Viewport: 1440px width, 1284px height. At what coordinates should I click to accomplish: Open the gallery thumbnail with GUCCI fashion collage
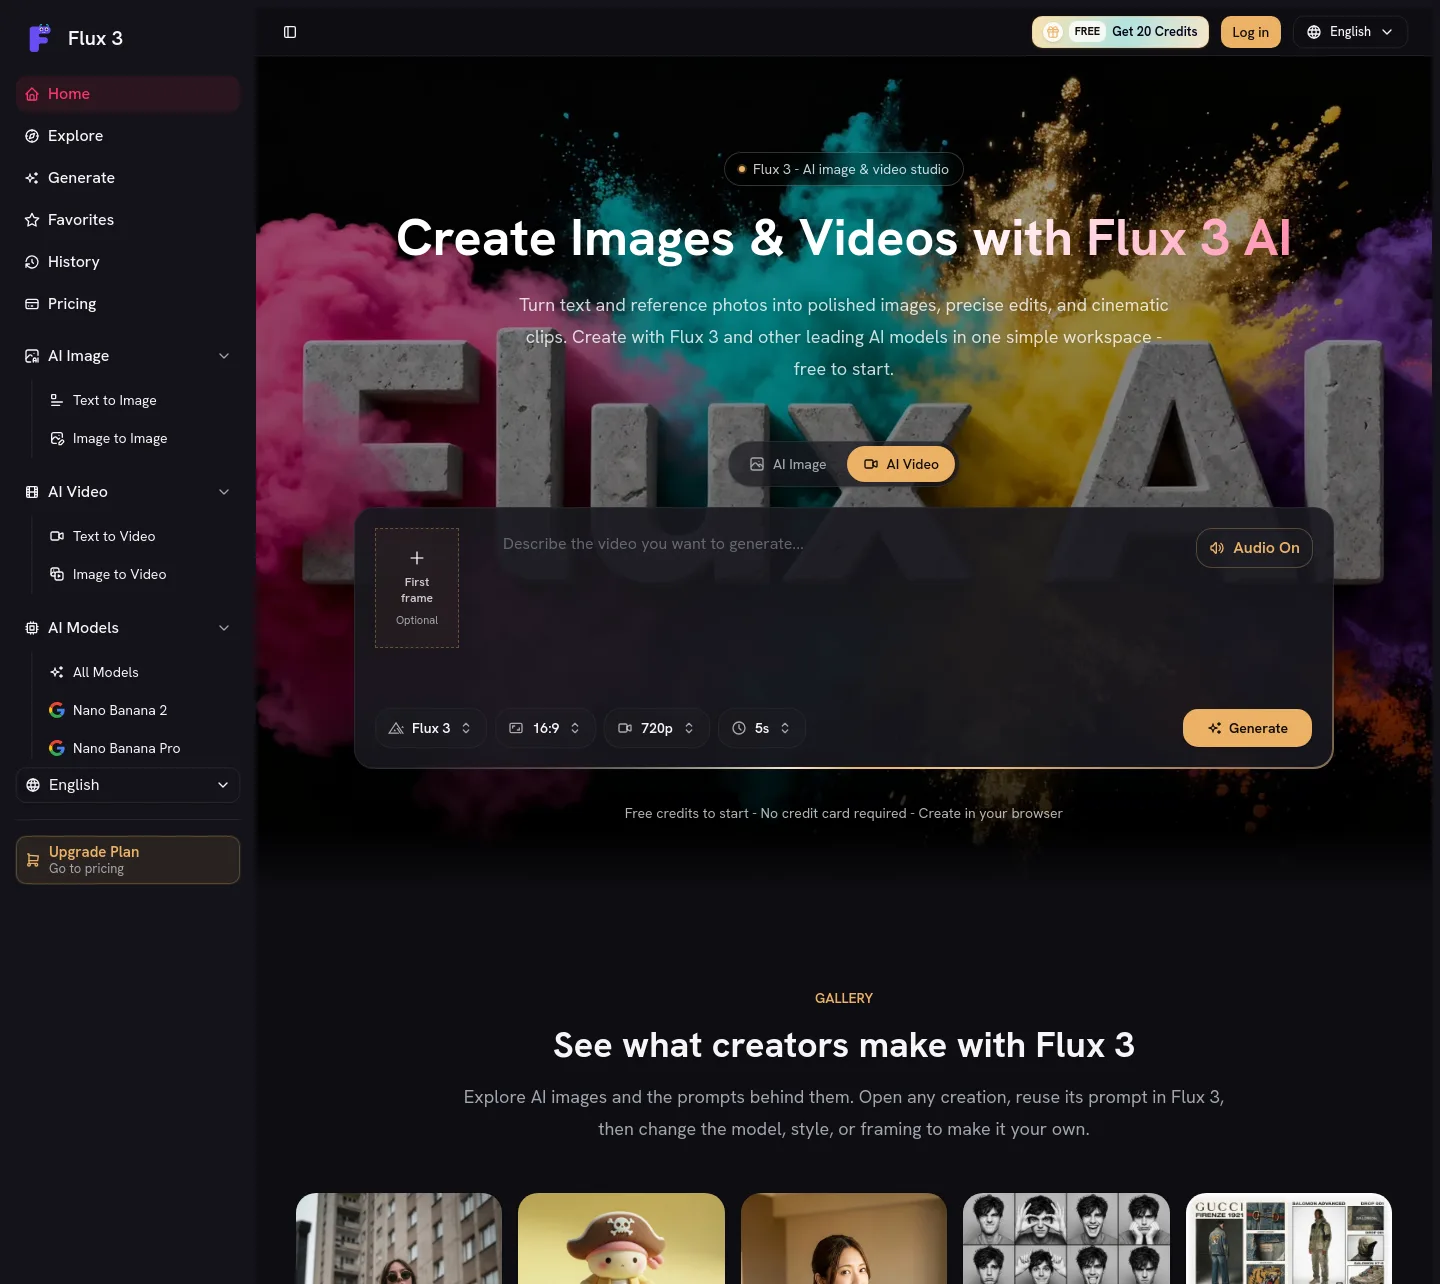pyautogui.click(x=1289, y=1238)
